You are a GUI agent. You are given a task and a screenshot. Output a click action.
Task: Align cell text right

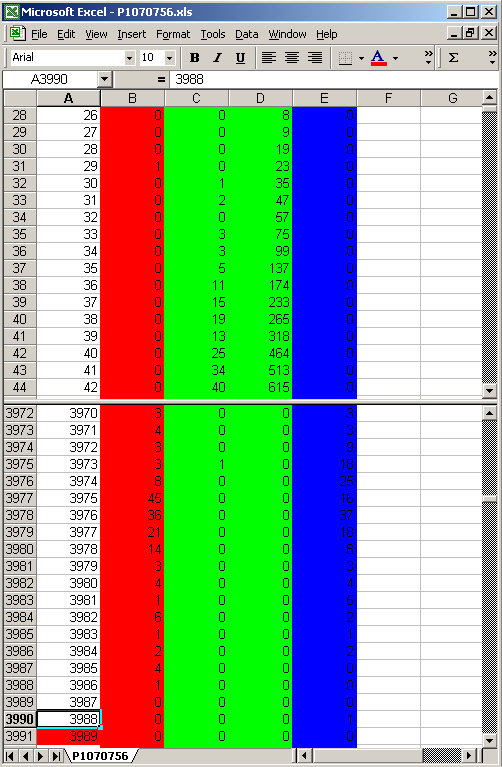[x=315, y=58]
